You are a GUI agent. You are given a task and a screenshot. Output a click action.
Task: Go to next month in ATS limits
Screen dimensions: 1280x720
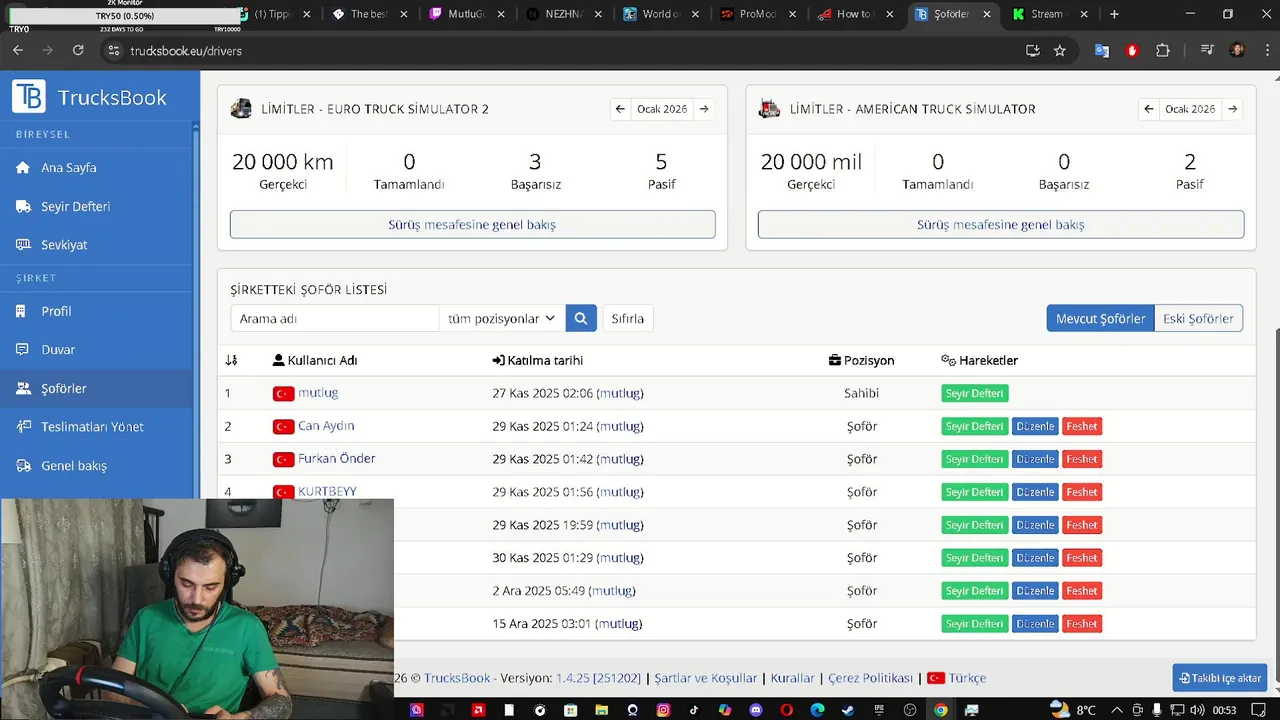pos(1232,109)
